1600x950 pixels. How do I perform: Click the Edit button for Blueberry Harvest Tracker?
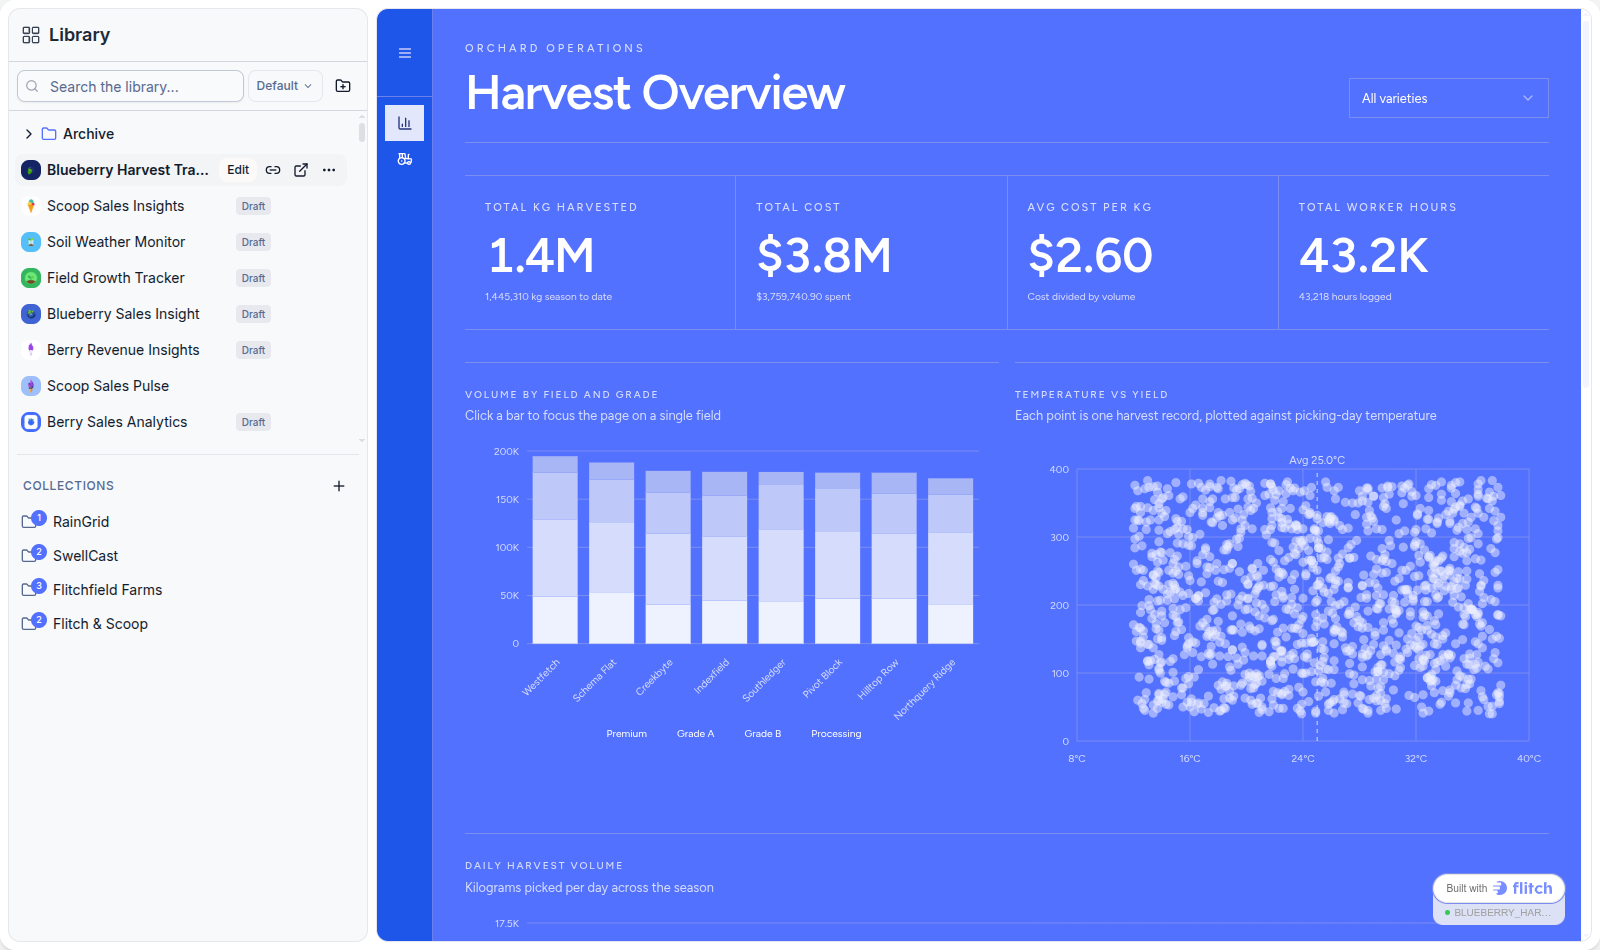click(x=238, y=170)
